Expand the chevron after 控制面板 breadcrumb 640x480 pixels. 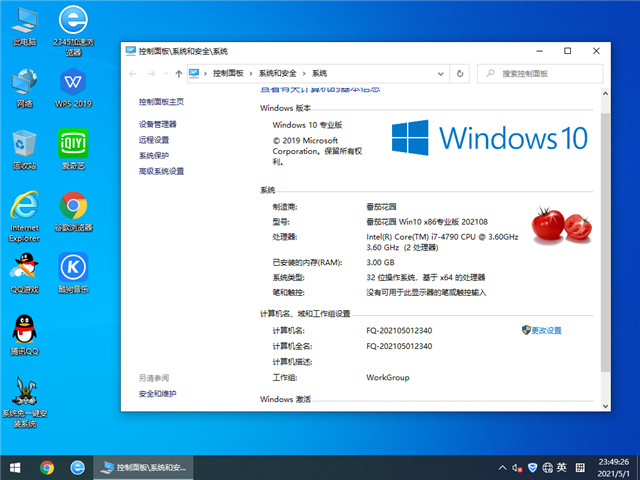(x=251, y=74)
